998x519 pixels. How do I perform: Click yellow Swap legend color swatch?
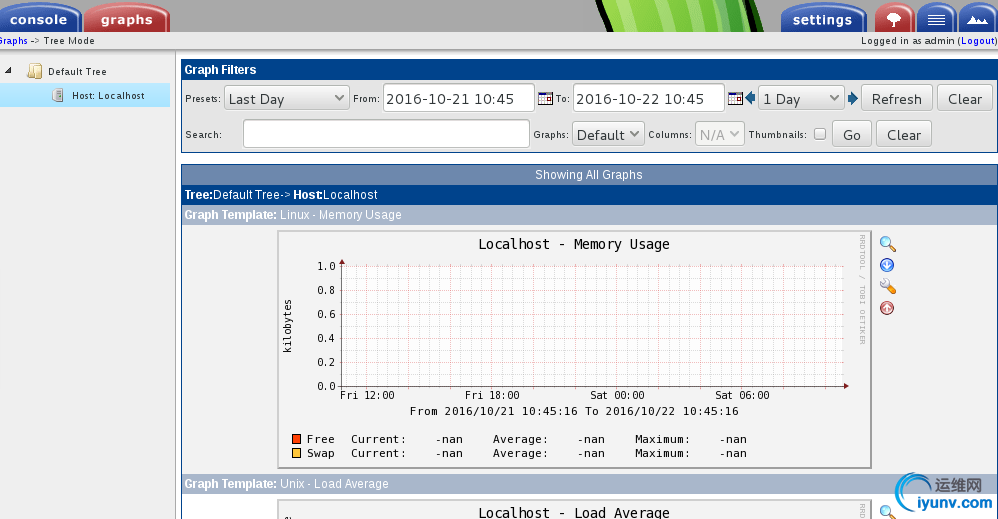point(296,453)
